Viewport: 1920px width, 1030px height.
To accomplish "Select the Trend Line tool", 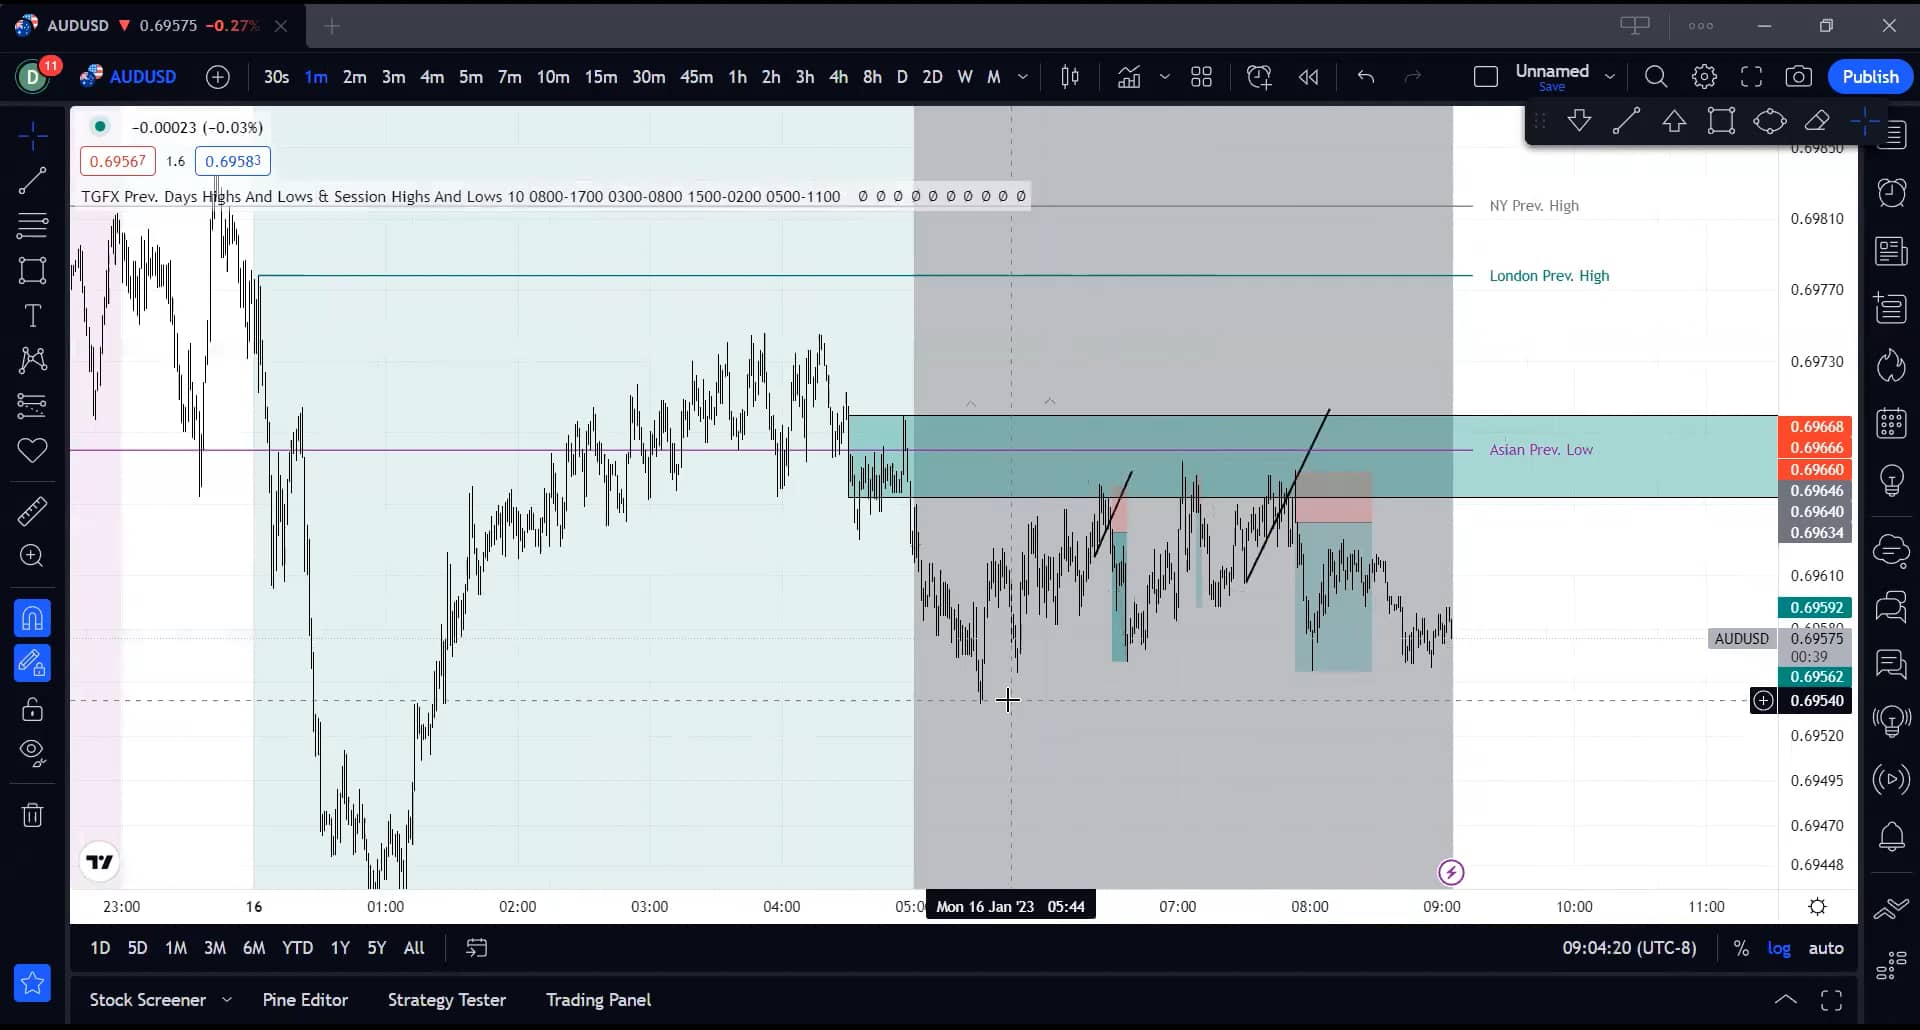I will [33, 180].
